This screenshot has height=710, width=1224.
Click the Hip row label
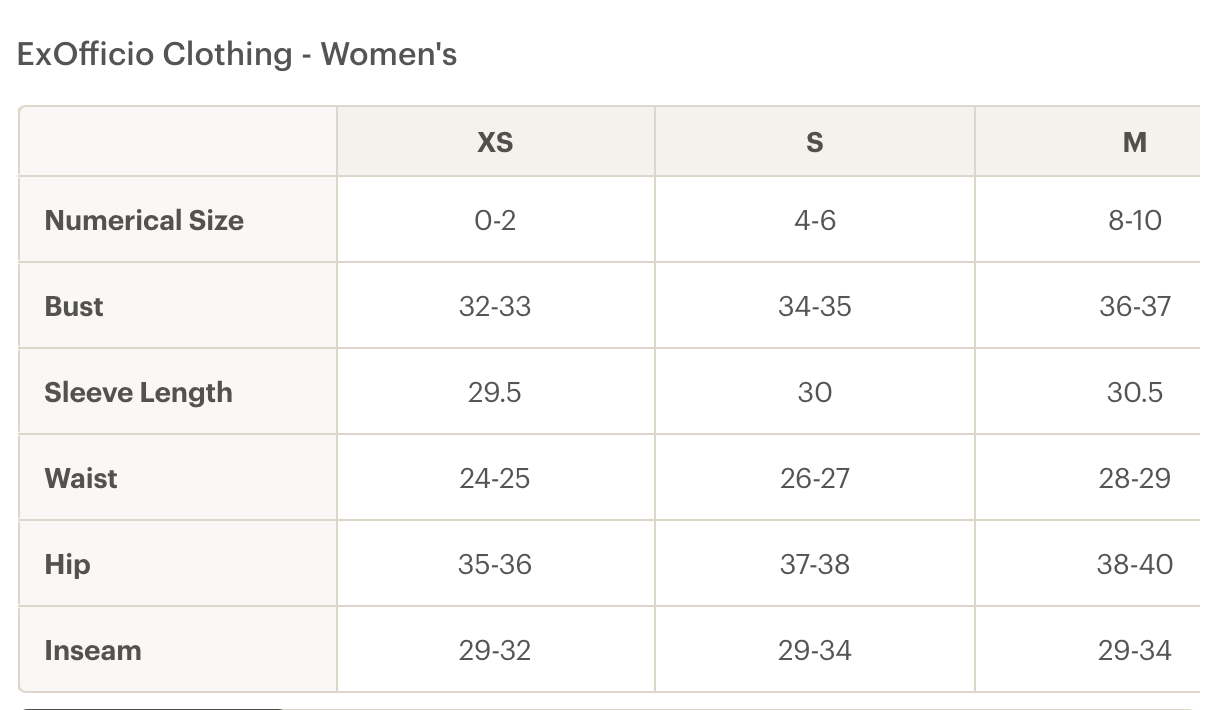(x=67, y=564)
